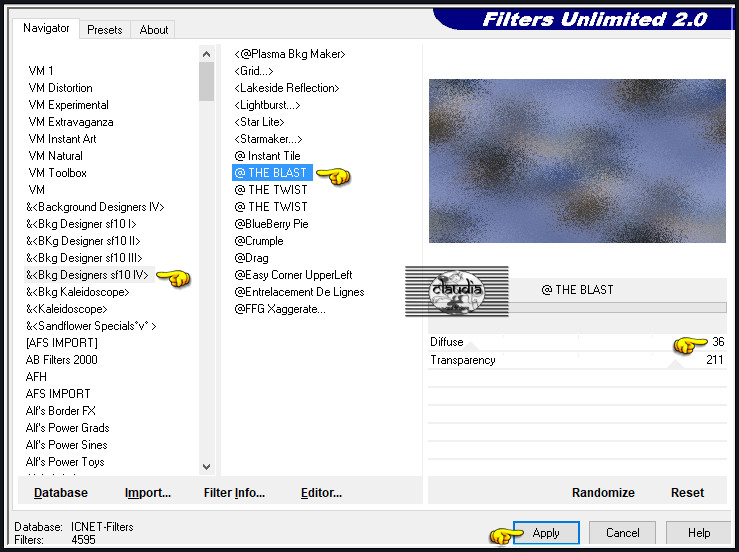The height and width of the screenshot is (552, 739).
Task: Select AB Filters 2000 category
Action: 62,360
